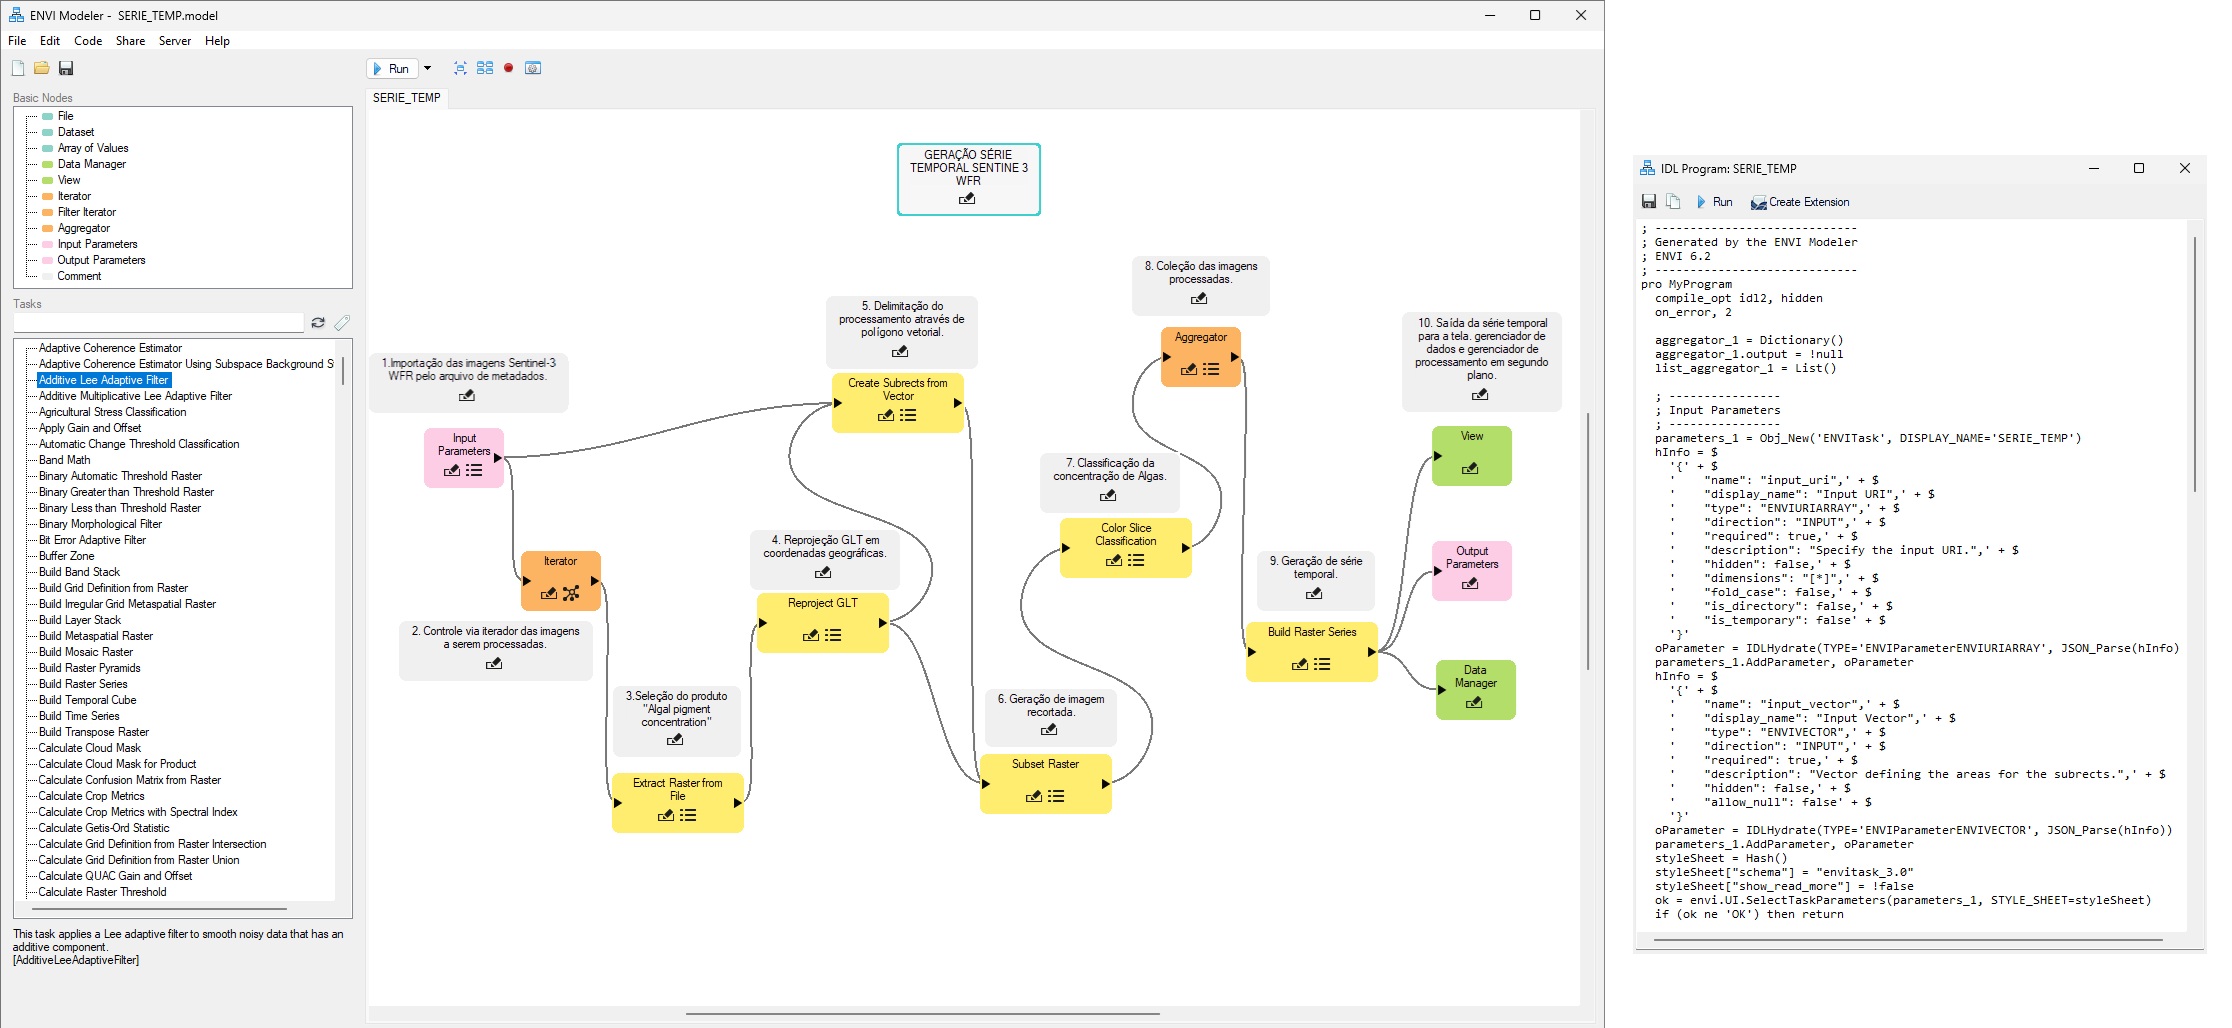
Task: Click the arrange nodes grid icon
Action: tap(485, 68)
